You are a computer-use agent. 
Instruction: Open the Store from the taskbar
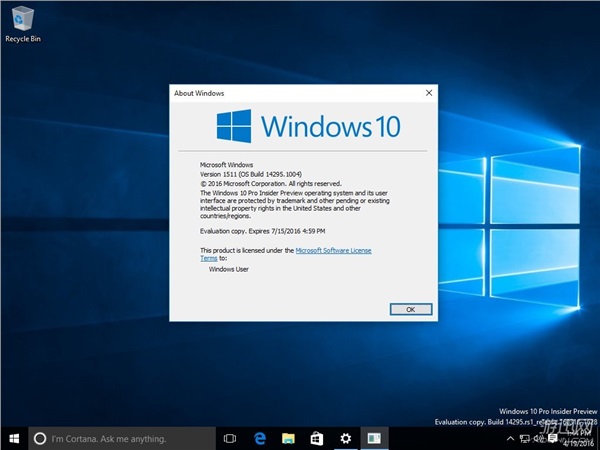(x=317, y=438)
